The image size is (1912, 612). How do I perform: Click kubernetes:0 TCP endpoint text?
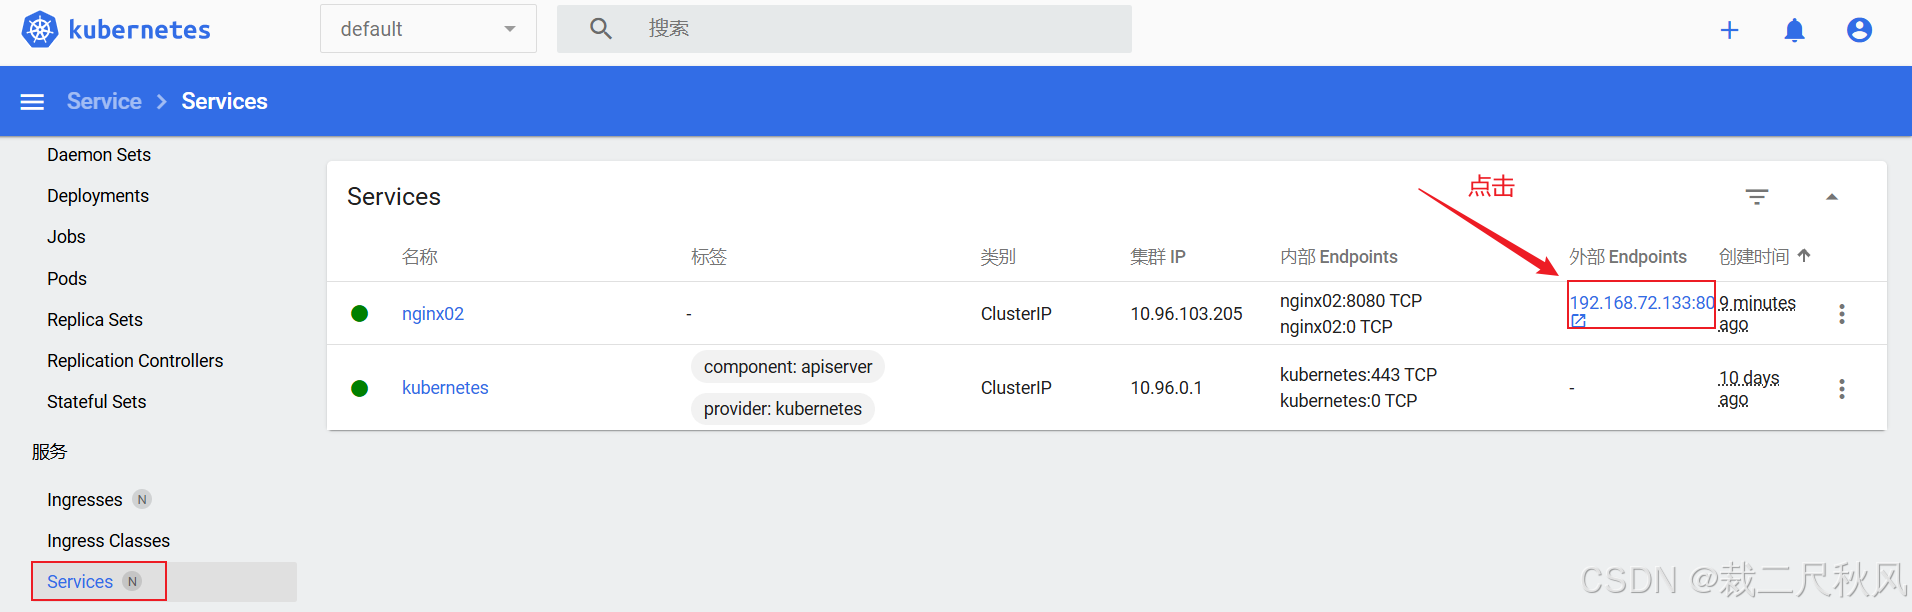click(1348, 401)
